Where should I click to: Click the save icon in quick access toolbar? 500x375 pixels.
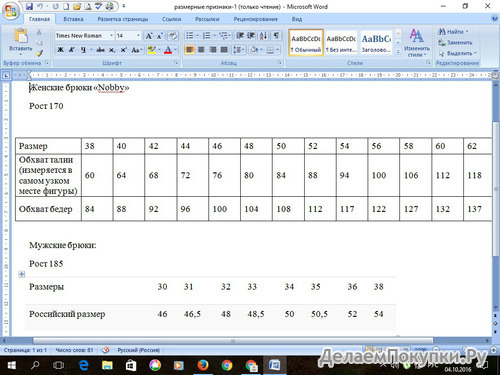29,6
